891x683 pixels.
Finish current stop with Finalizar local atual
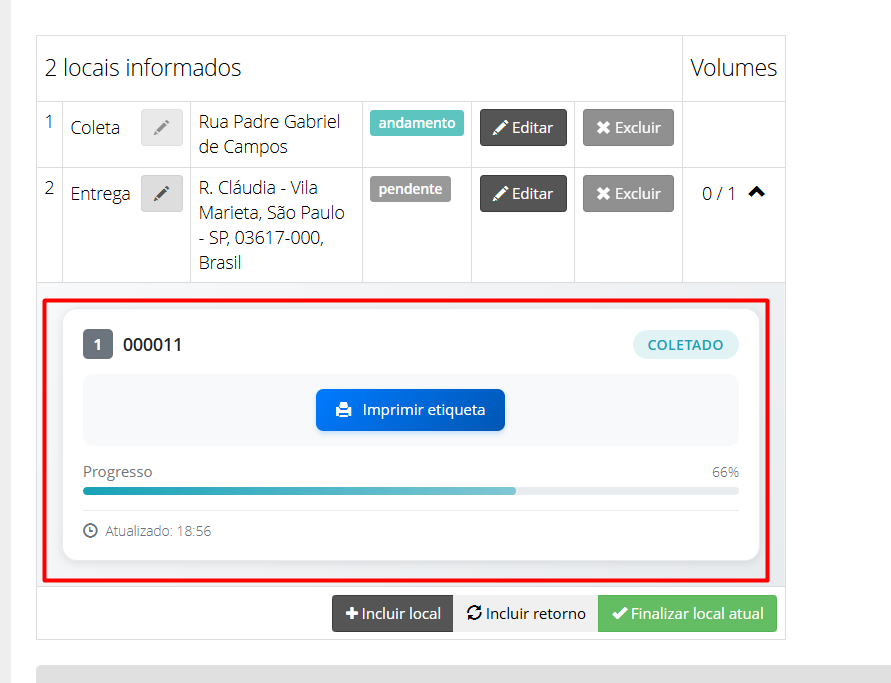pyautogui.click(x=688, y=613)
